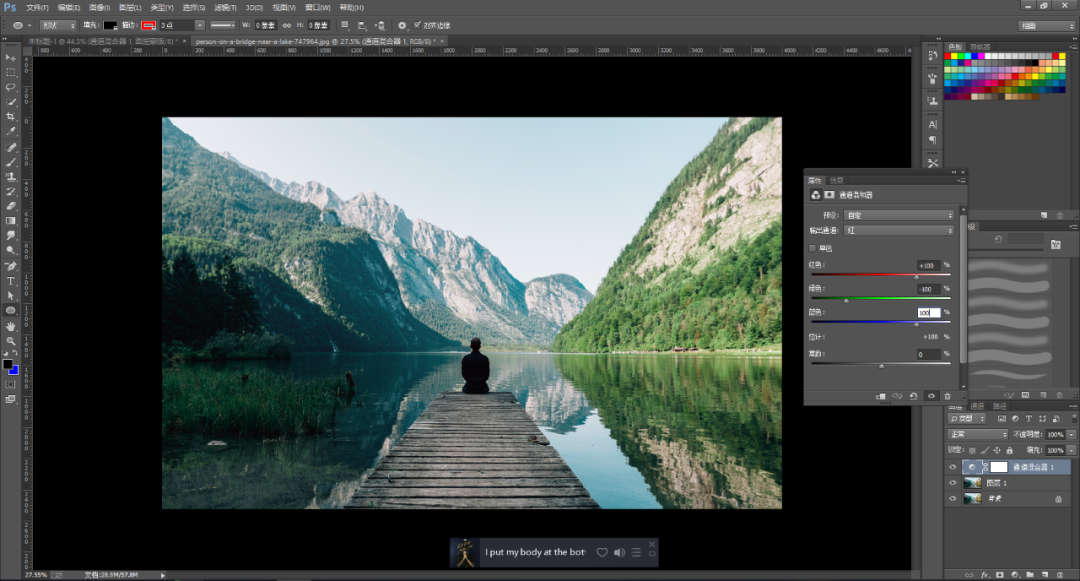The height and width of the screenshot is (581, 1080).
Task: Toggle the align edges checkbox
Action: click(x=417, y=25)
